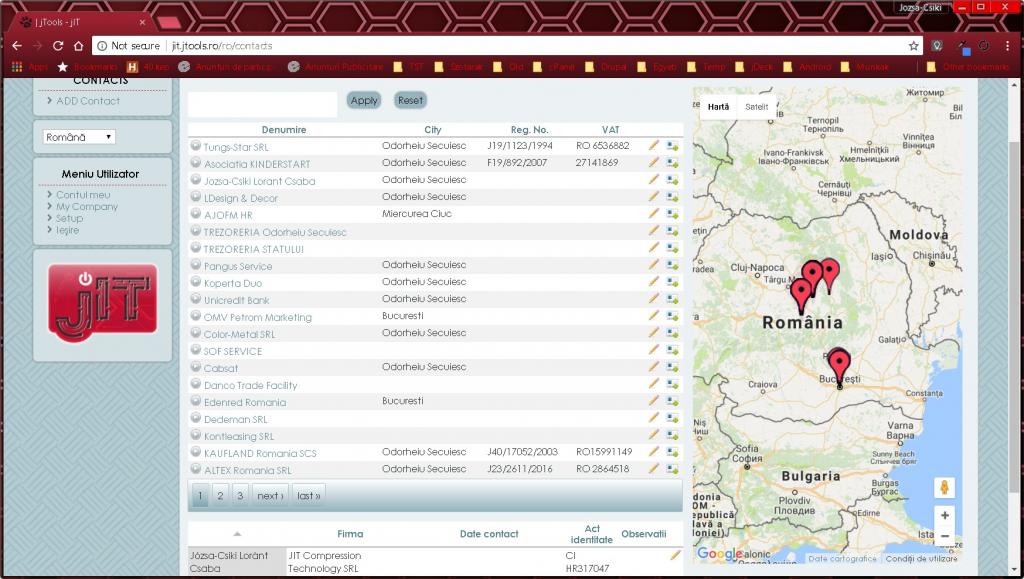Bookmark this page with the star icon
Screen dimensions: 1024x579
pos(913,46)
